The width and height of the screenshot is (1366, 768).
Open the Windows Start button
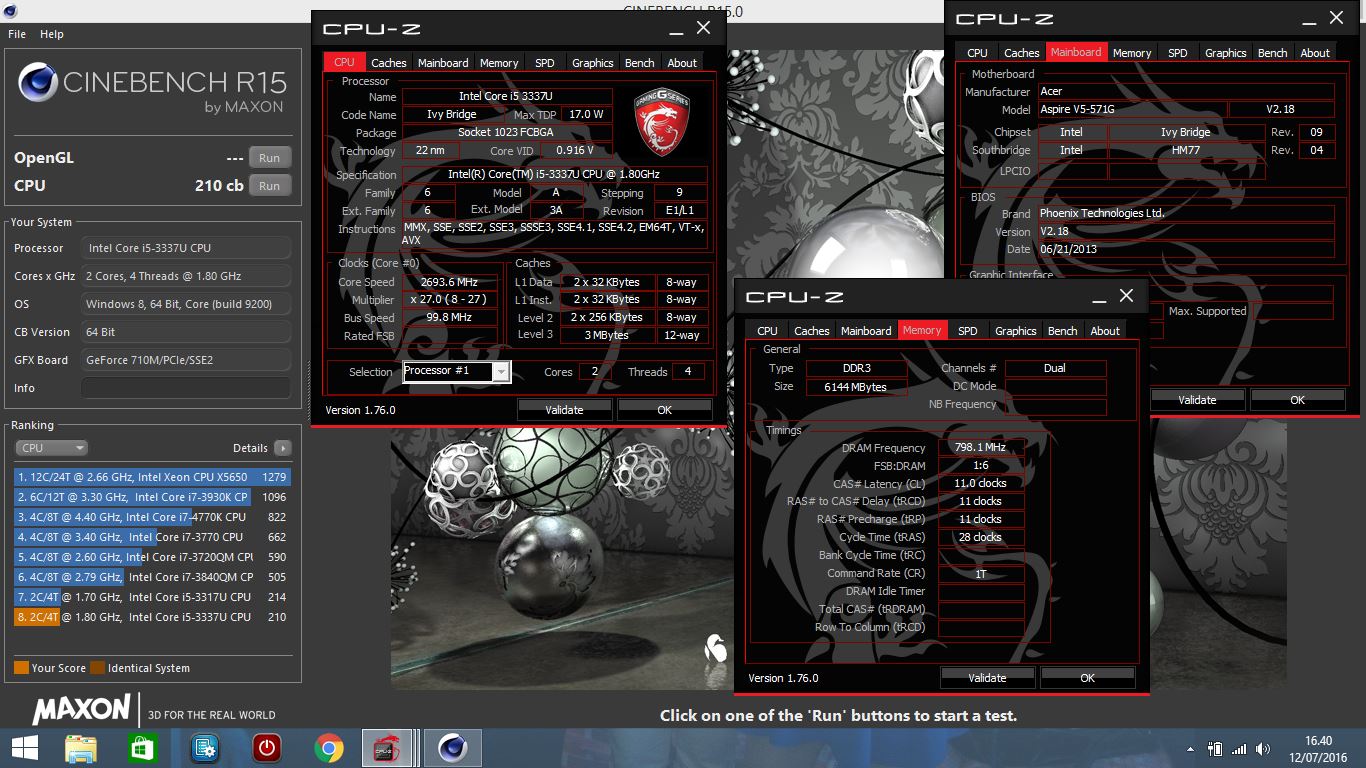click(x=24, y=747)
